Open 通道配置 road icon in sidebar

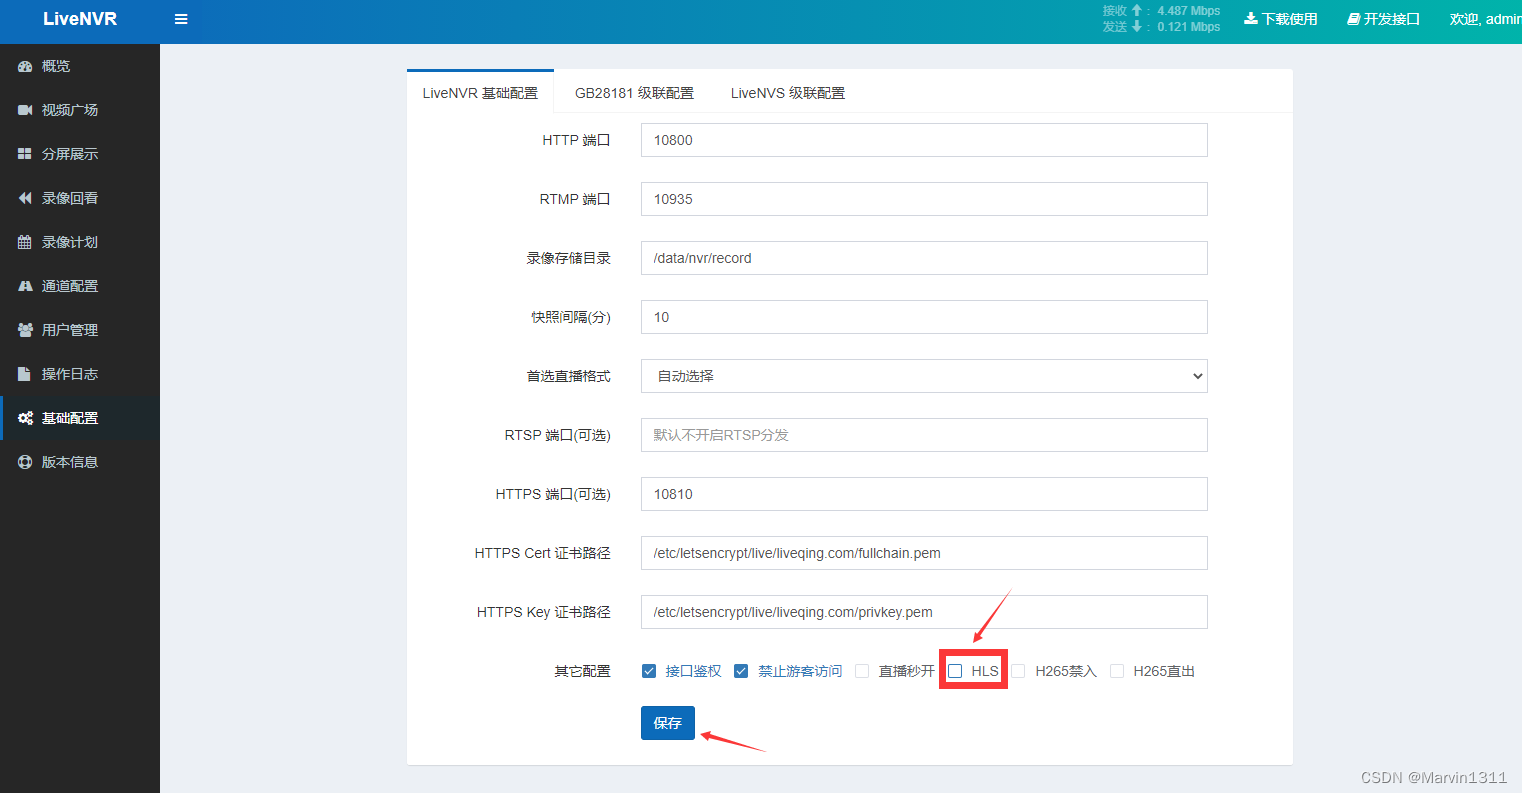click(x=25, y=286)
